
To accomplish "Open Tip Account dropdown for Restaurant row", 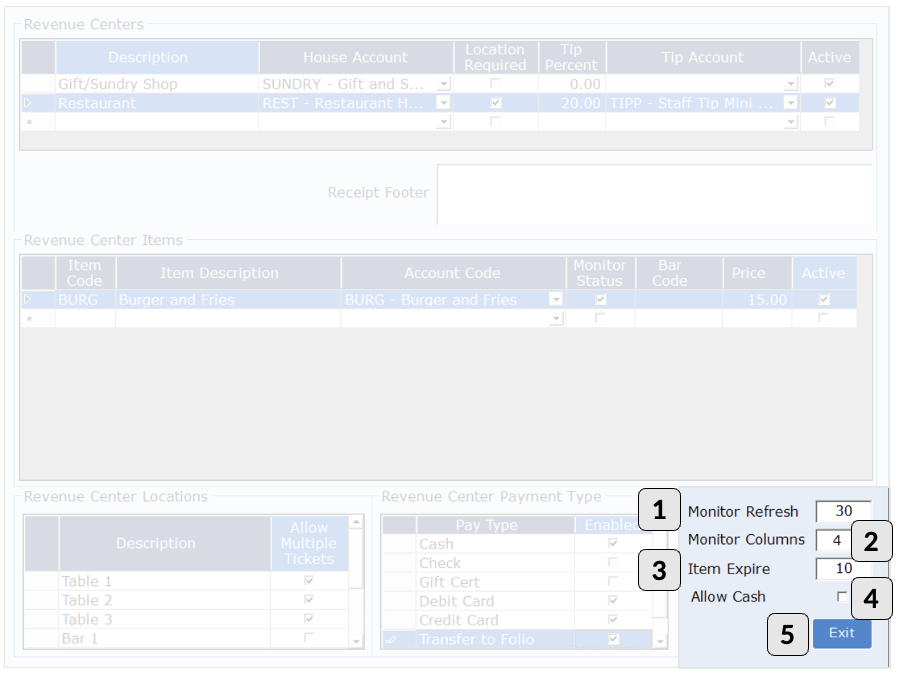I will tap(791, 103).
